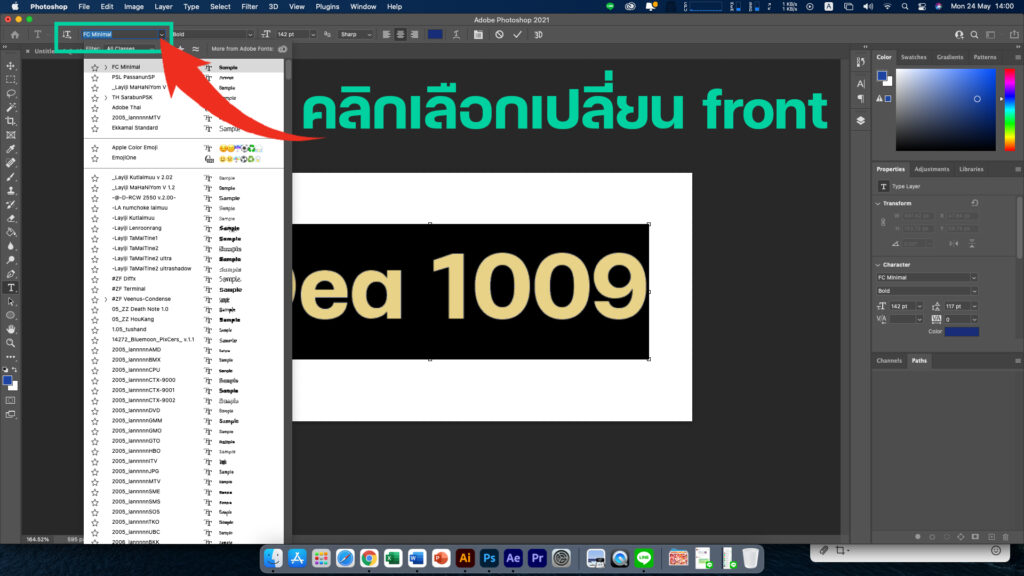The height and width of the screenshot is (576, 1024).
Task: Select the Paint Bucket tool
Action: 11,232
